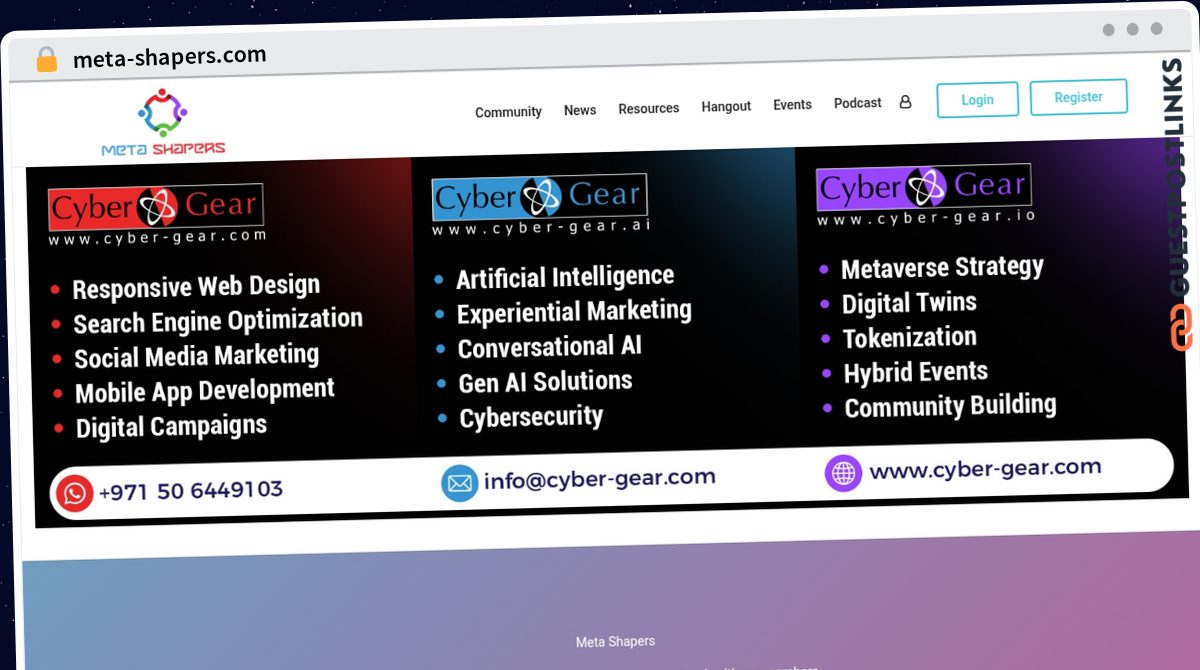Click the email envelope icon
The image size is (1200, 670).
pos(459,484)
